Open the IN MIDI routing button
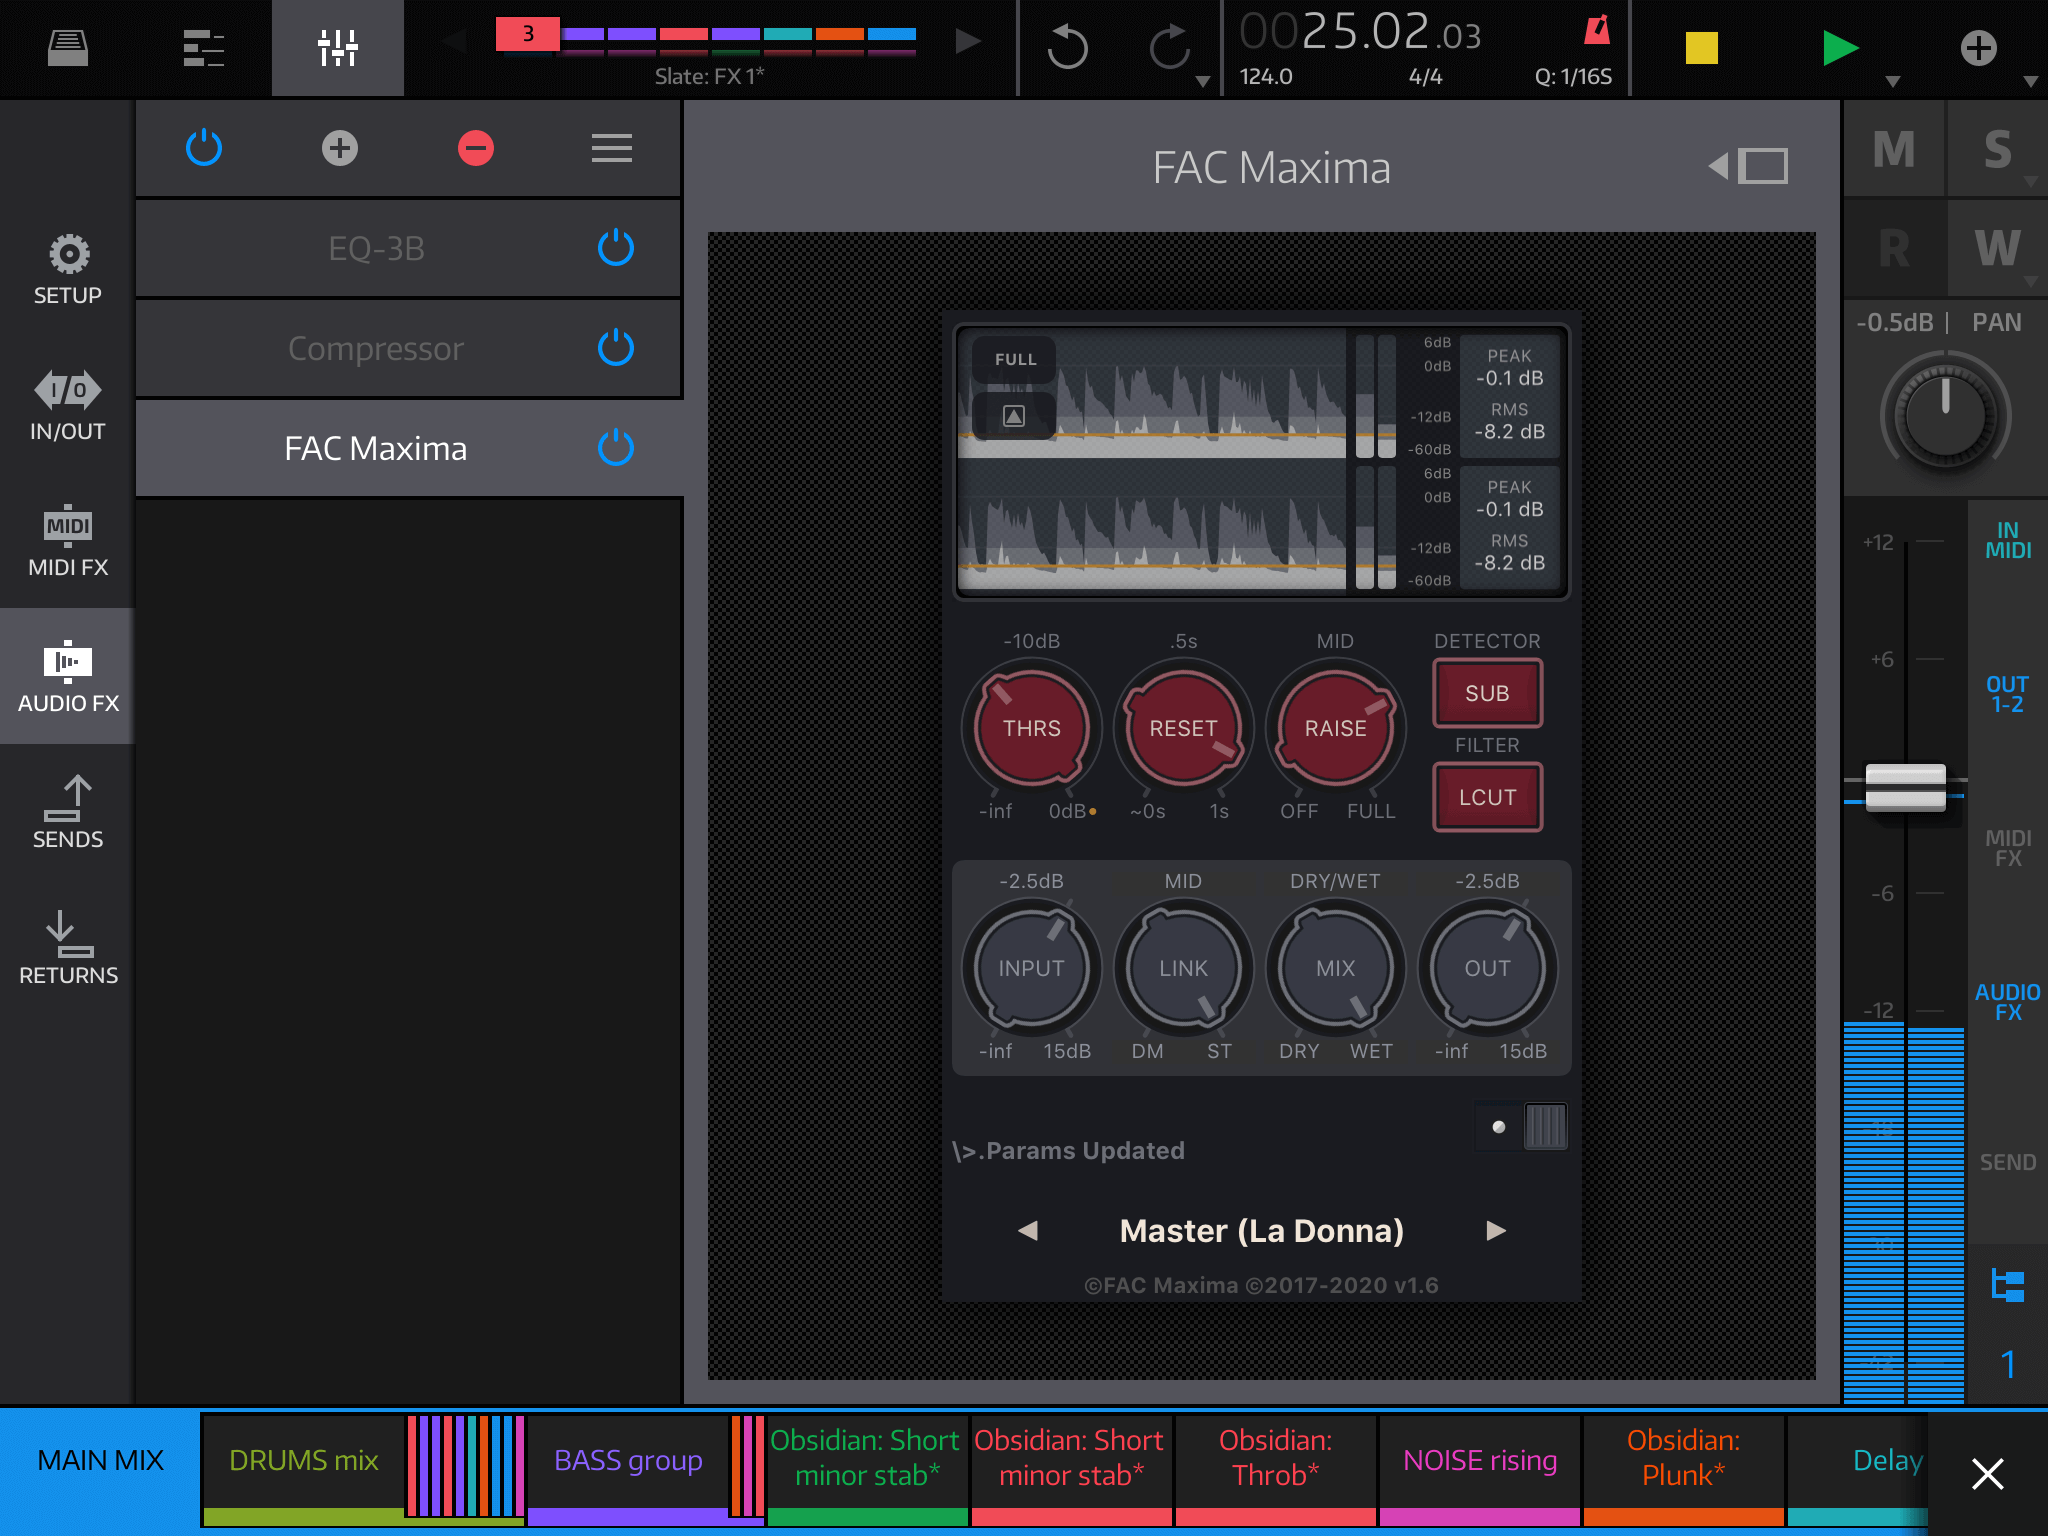 click(2008, 540)
